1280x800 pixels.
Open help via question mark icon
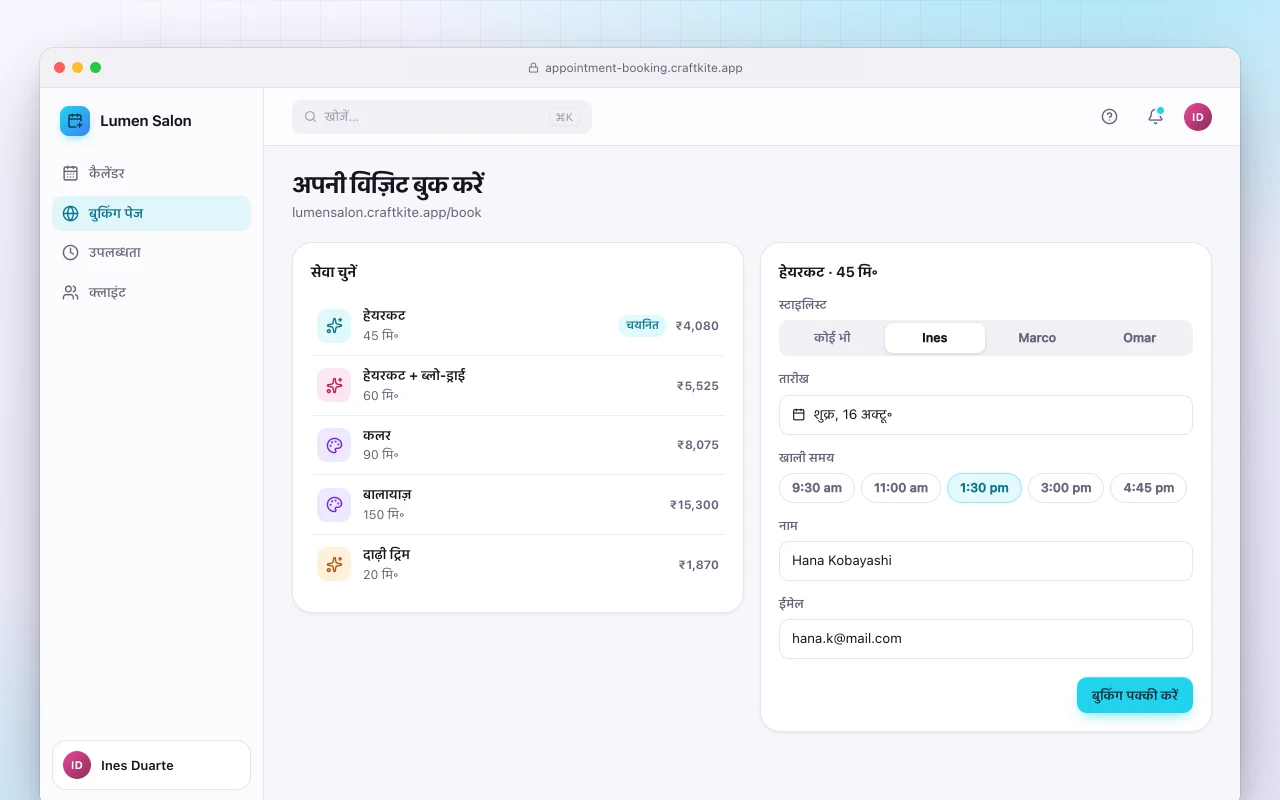click(1109, 117)
